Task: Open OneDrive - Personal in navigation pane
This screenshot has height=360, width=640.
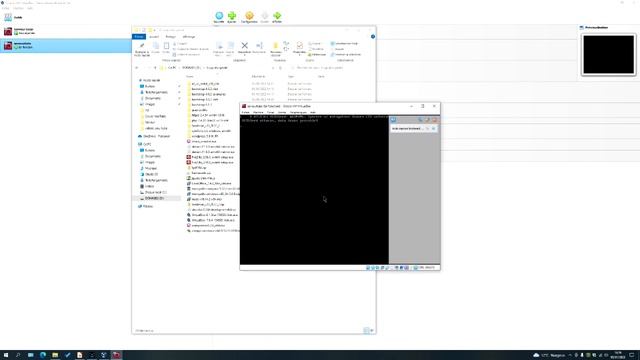Action: pos(154,136)
